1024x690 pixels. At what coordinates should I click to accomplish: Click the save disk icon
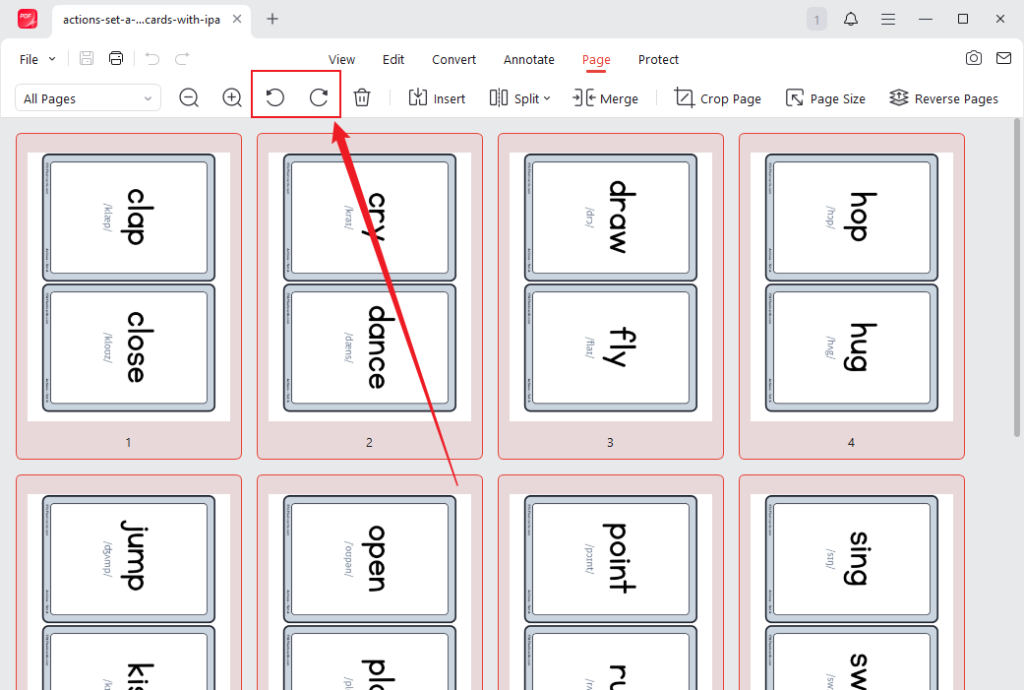point(86,59)
